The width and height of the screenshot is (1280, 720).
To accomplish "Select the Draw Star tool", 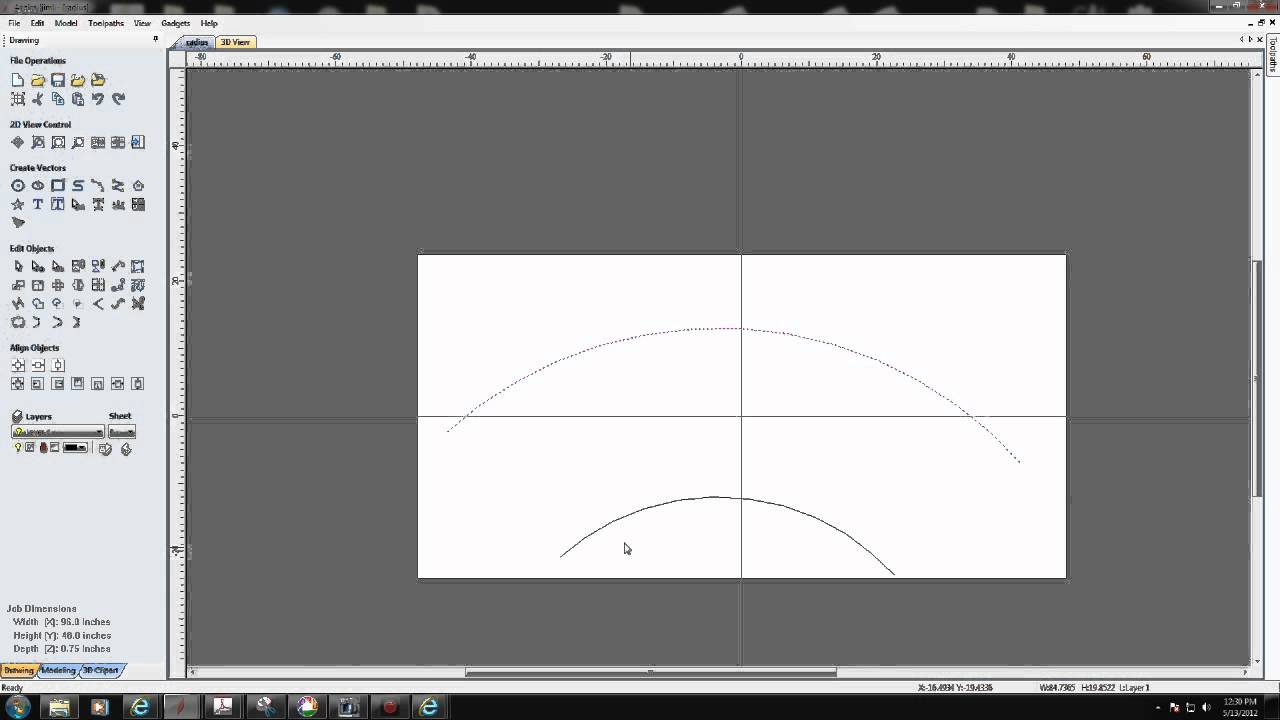I will 18,205.
